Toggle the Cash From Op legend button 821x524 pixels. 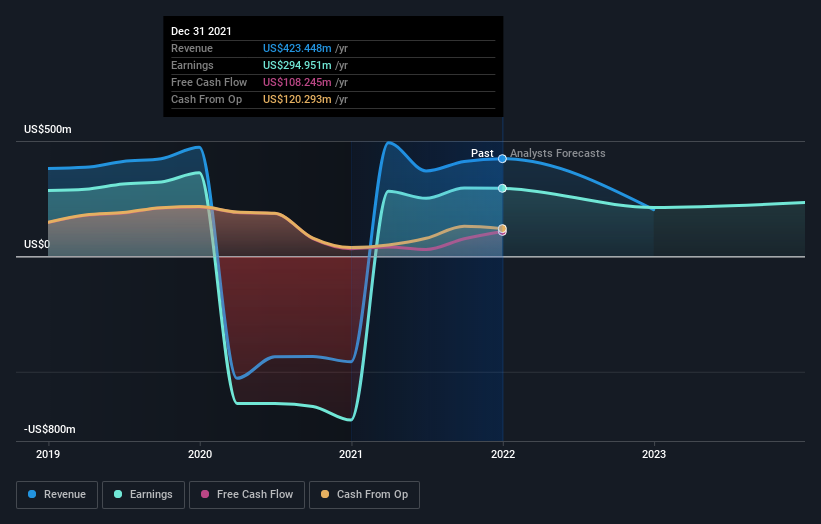pyautogui.click(x=364, y=495)
